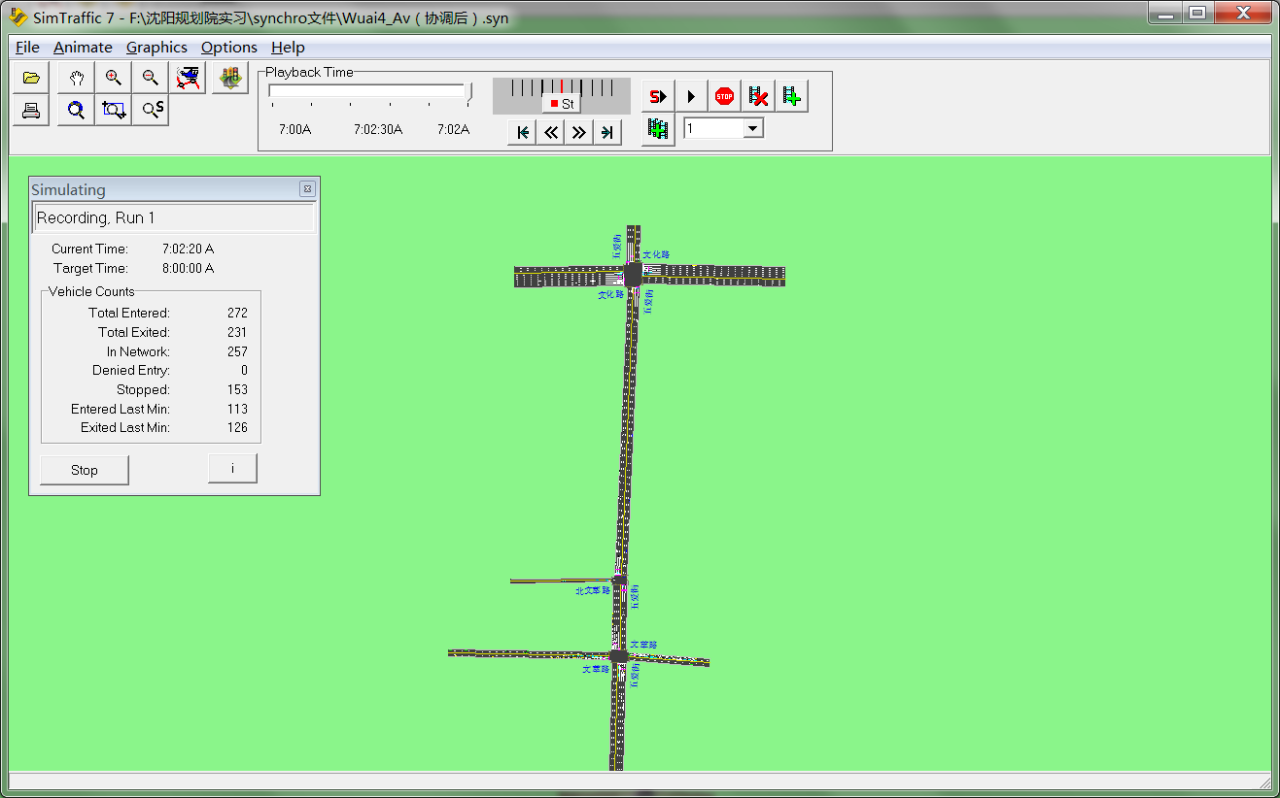Skip to the start of playback

[x=522, y=132]
